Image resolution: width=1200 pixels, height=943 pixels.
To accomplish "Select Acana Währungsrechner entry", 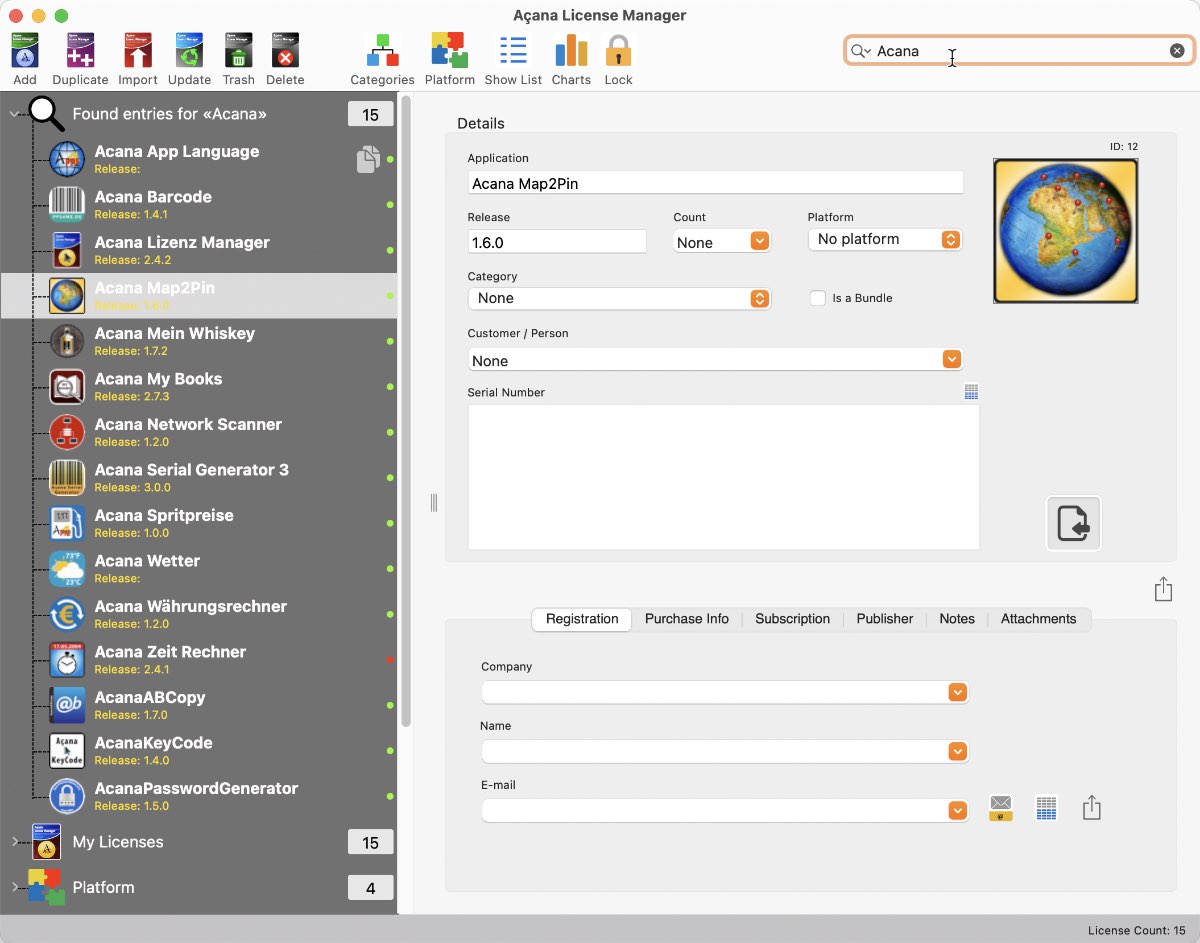I will click(199, 614).
